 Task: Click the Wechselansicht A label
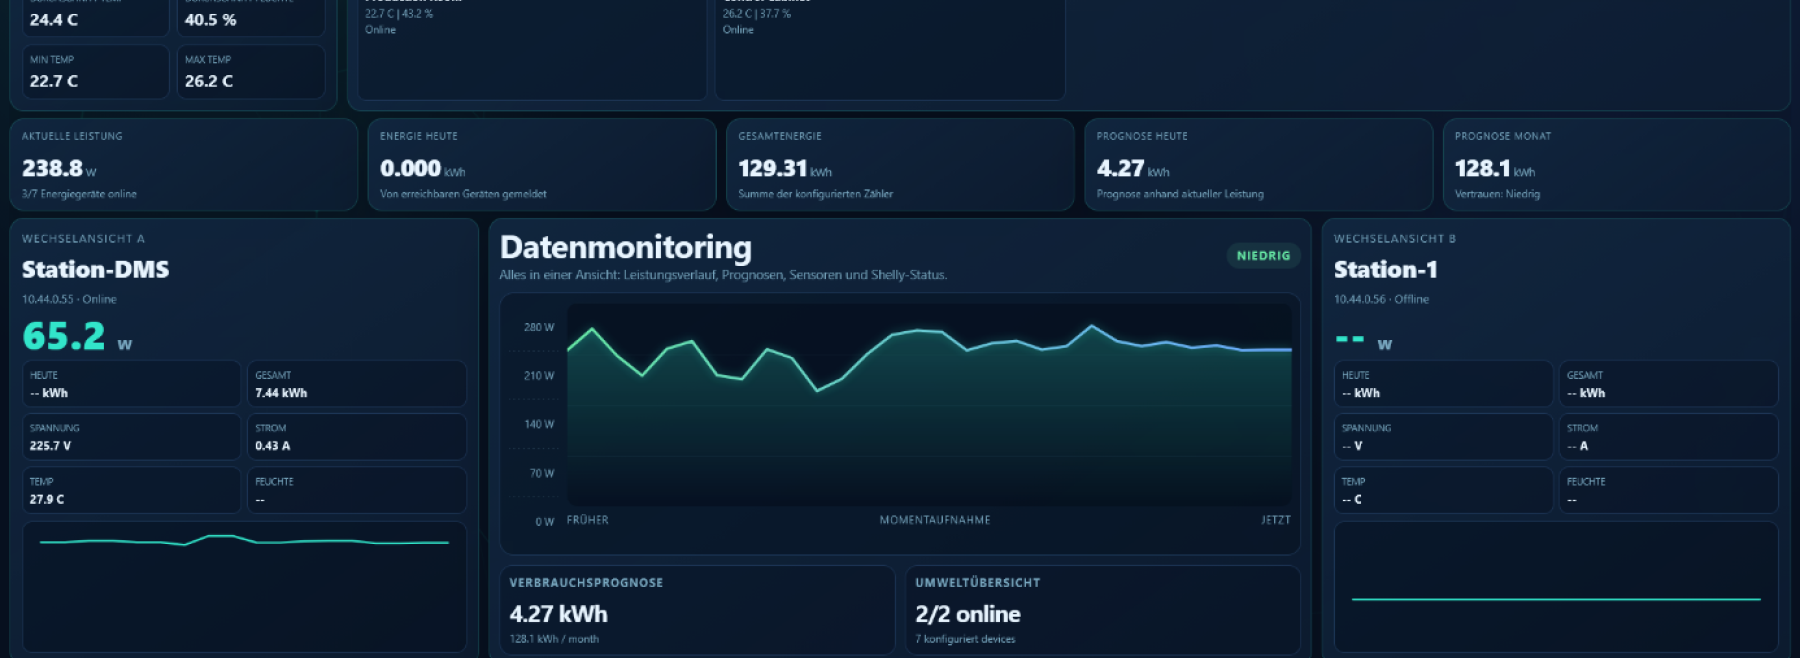click(84, 239)
